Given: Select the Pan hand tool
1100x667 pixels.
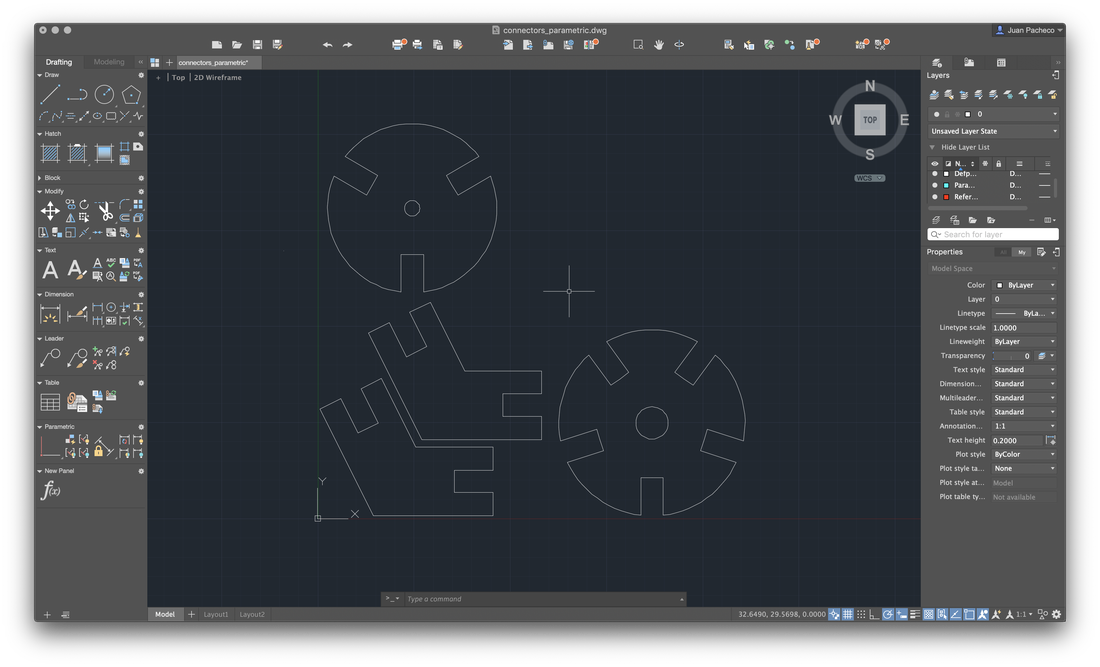Looking at the screenshot, I should (659, 45).
